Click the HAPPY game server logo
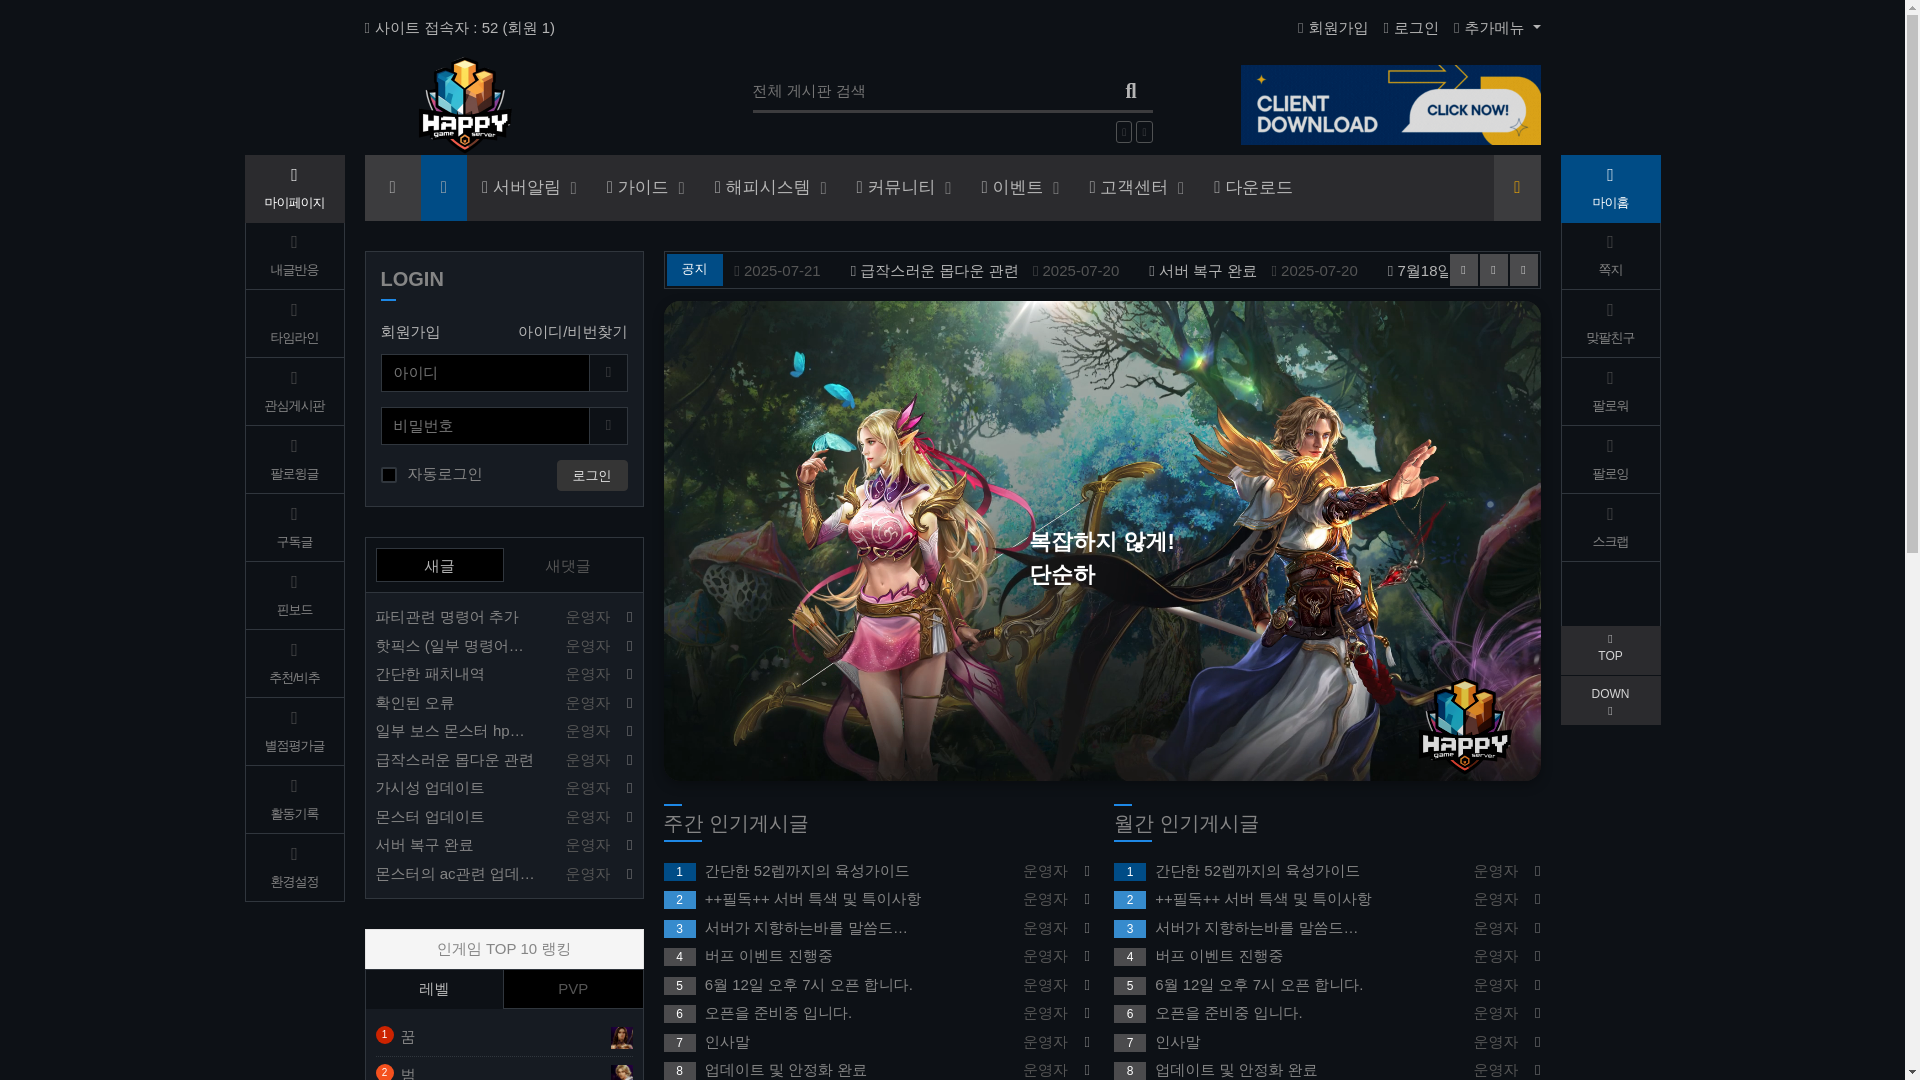Image resolution: width=1920 pixels, height=1080 pixels. [x=465, y=104]
